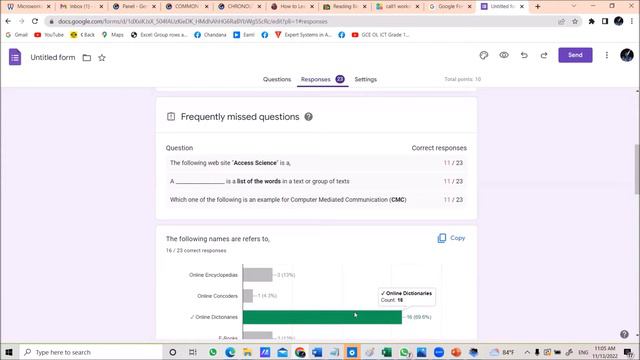Click the Untitled form title
This screenshot has width=640, height=360.
[53, 58]
